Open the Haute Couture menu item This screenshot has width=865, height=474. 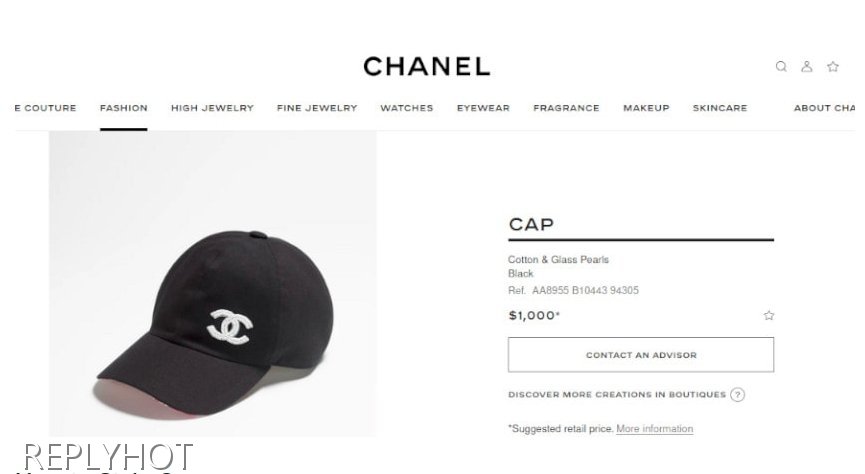pyautogui.click(x=45, y=108)
